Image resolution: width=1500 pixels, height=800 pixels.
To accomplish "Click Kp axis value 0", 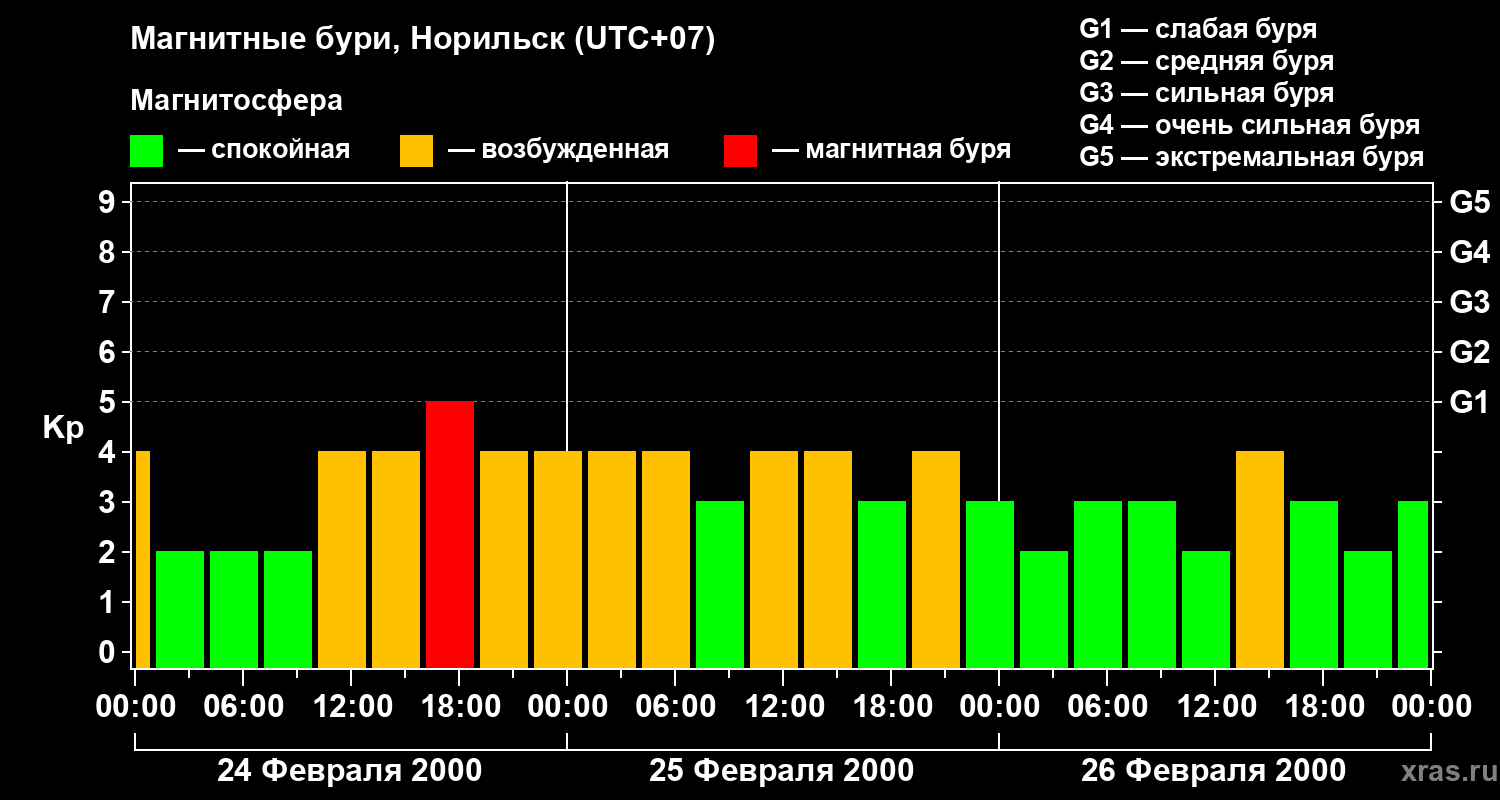I will tap(108, 652).
